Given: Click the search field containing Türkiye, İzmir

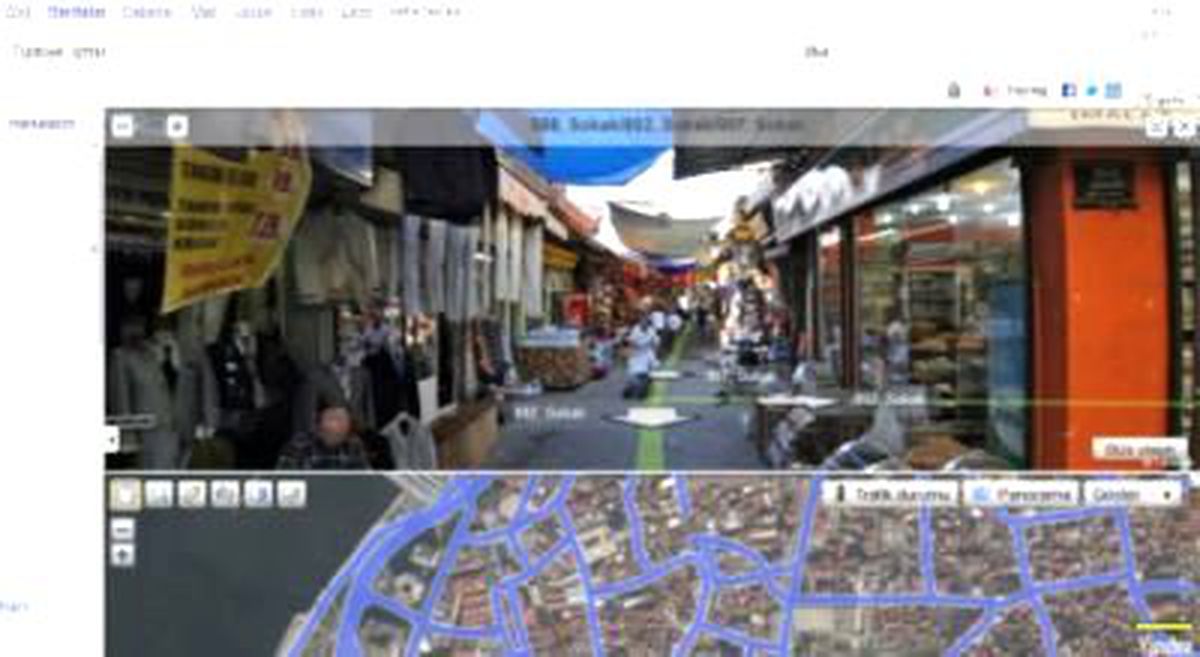Looking at the screenshot, I should 400,51.
